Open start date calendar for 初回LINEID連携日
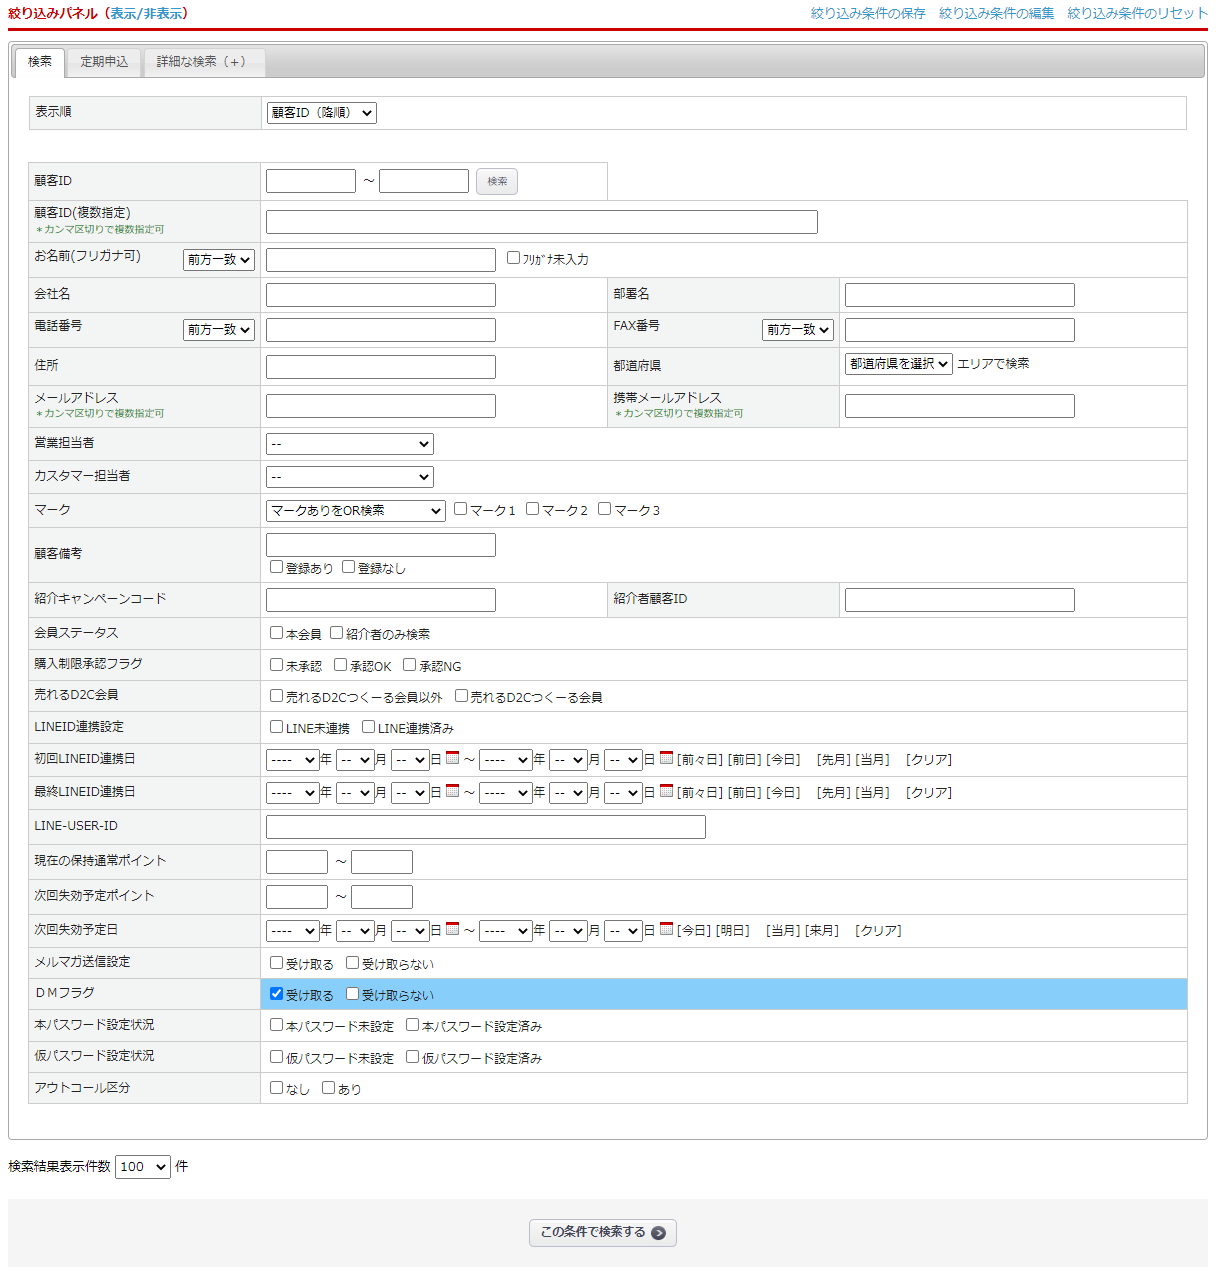The height and width of the screenshot is (1276, 1216). coord(452,758)
